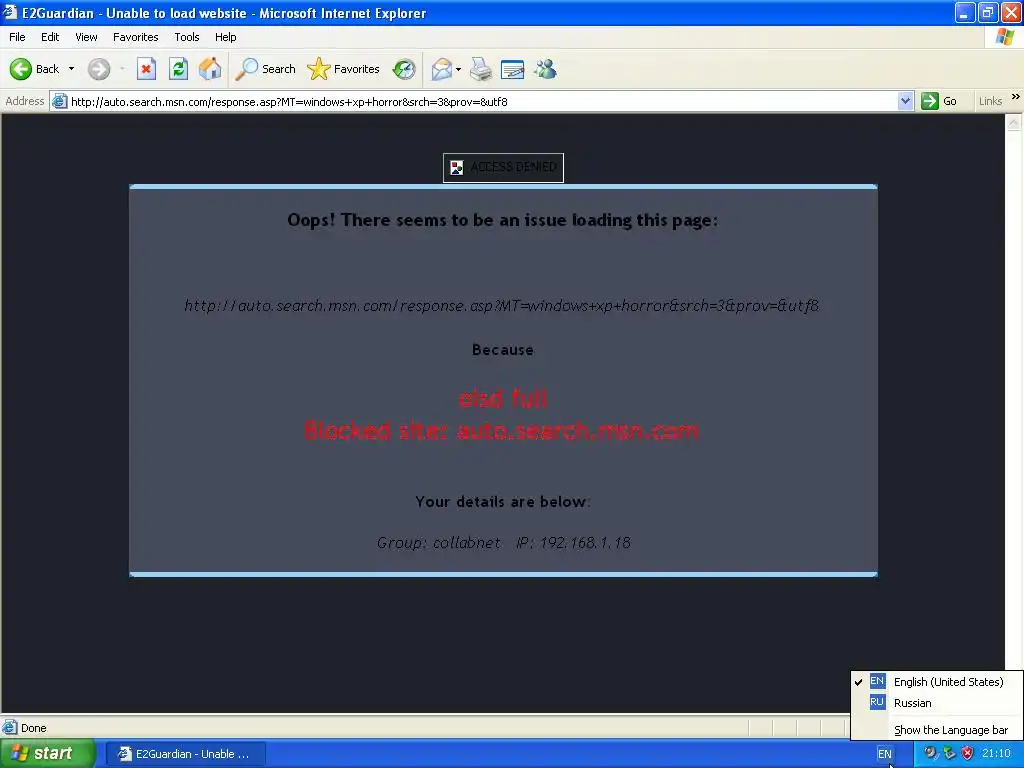The width and height of the screenshot is (1024, 768).
Task: Click inside the Address bar URL field
Action: 482,101
